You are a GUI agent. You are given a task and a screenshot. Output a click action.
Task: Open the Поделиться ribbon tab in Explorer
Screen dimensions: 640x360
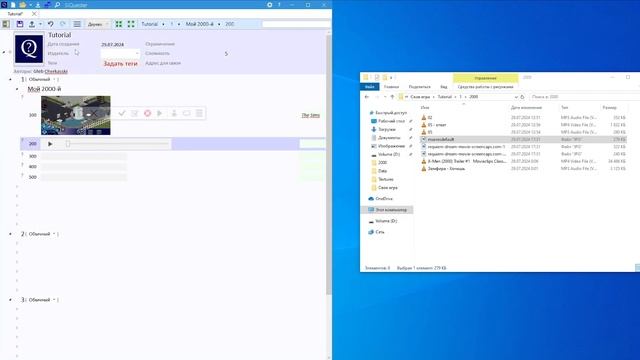pos(419,87)
